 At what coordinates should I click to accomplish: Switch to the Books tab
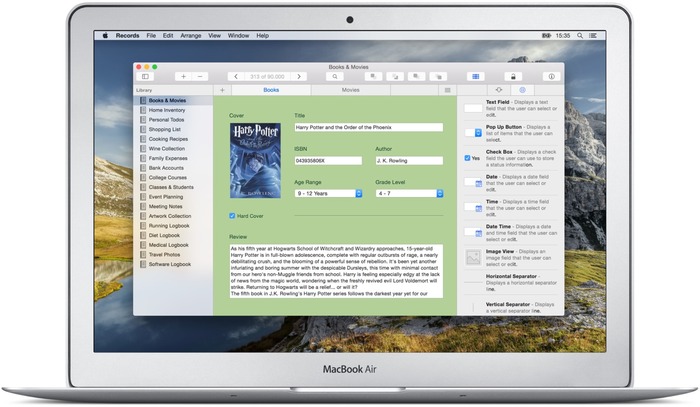pos(271,90)
